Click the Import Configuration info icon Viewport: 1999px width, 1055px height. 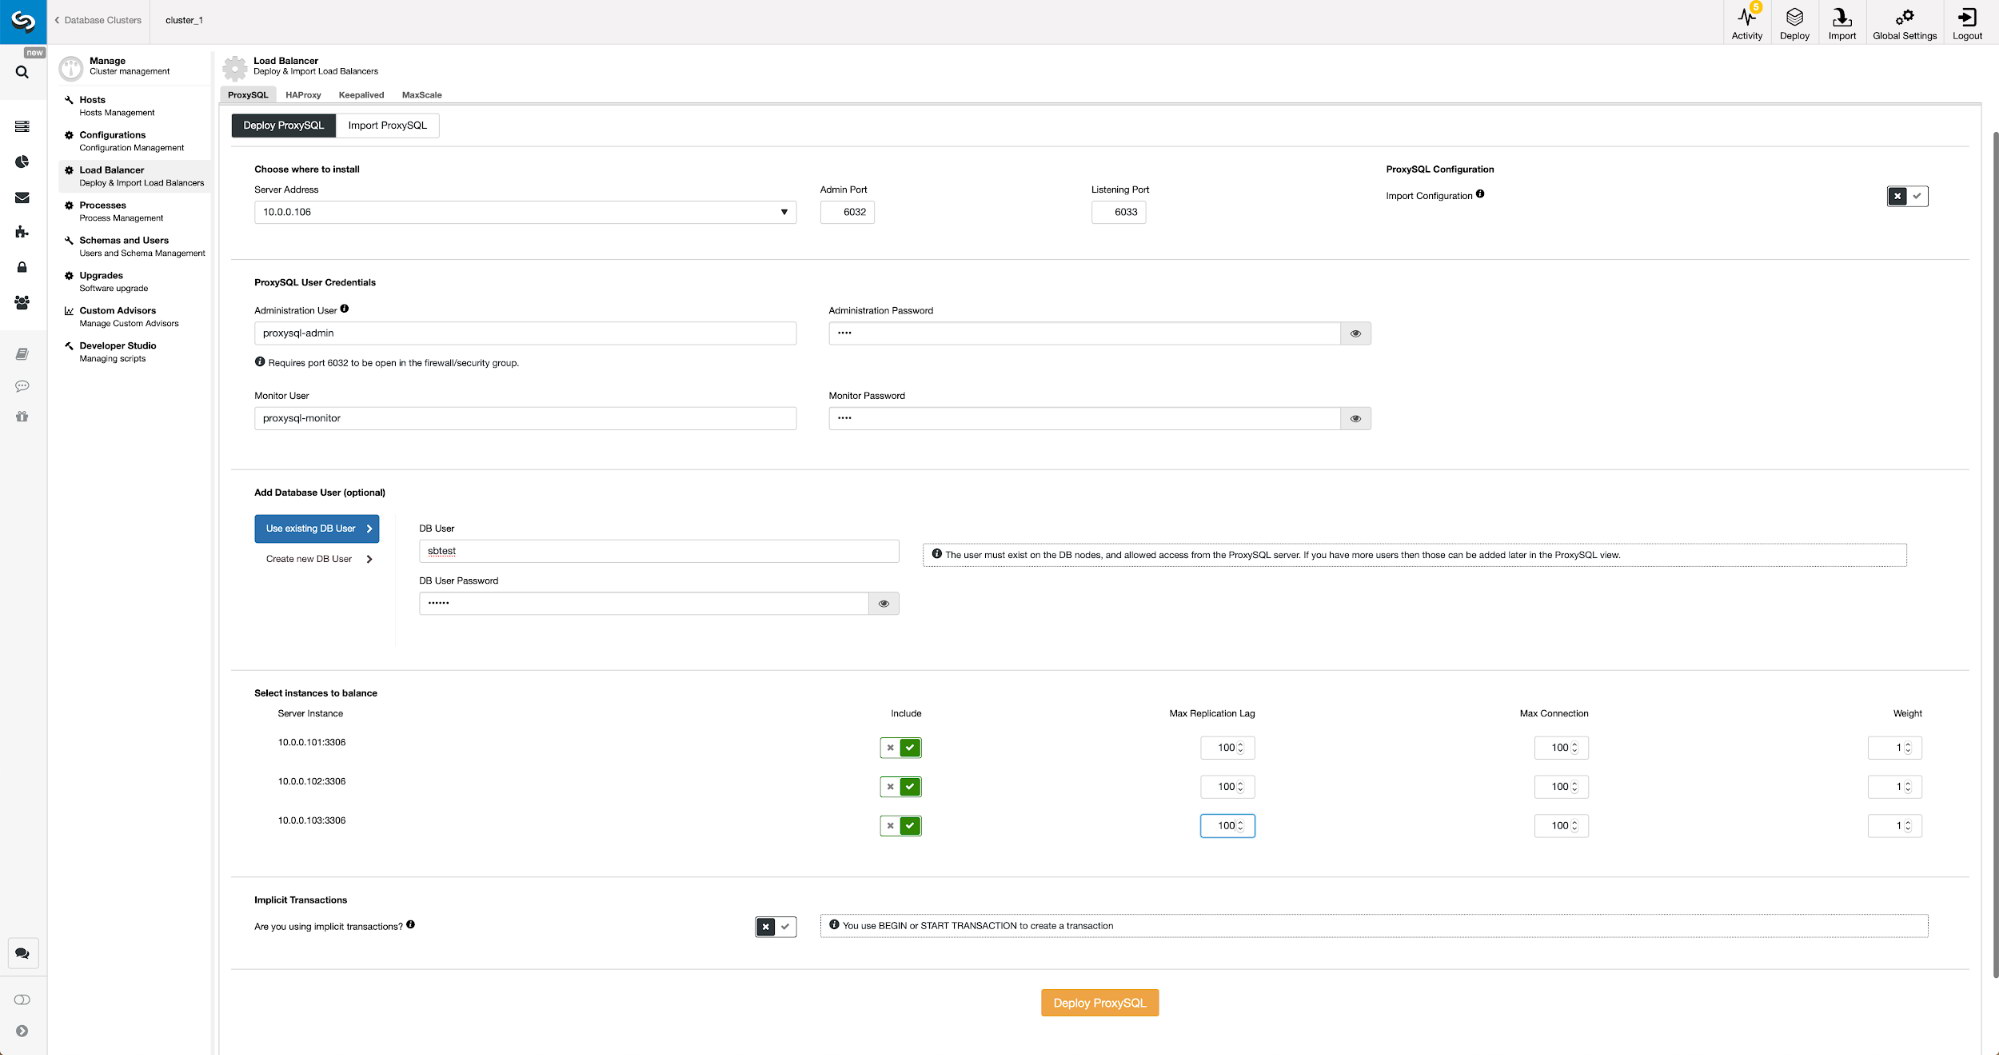[1480, 194]
